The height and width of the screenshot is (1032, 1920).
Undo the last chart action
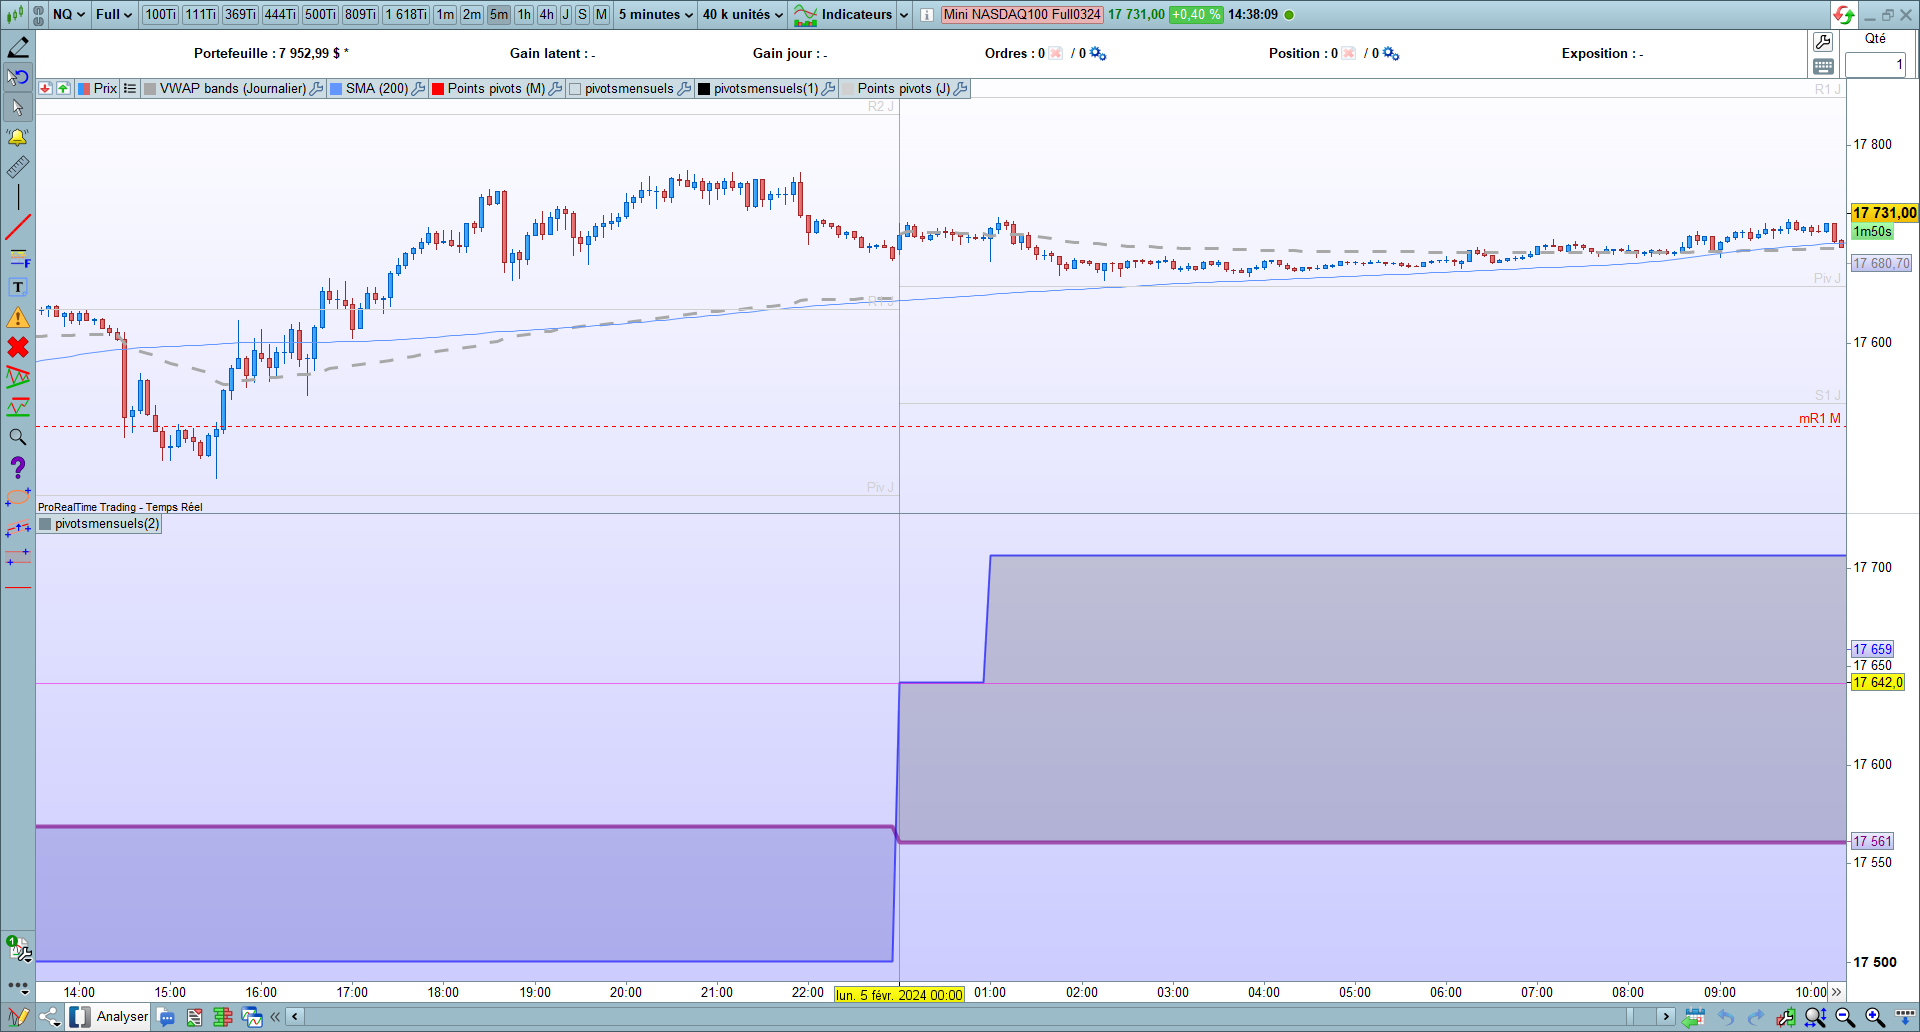tap(1726, 1018)
